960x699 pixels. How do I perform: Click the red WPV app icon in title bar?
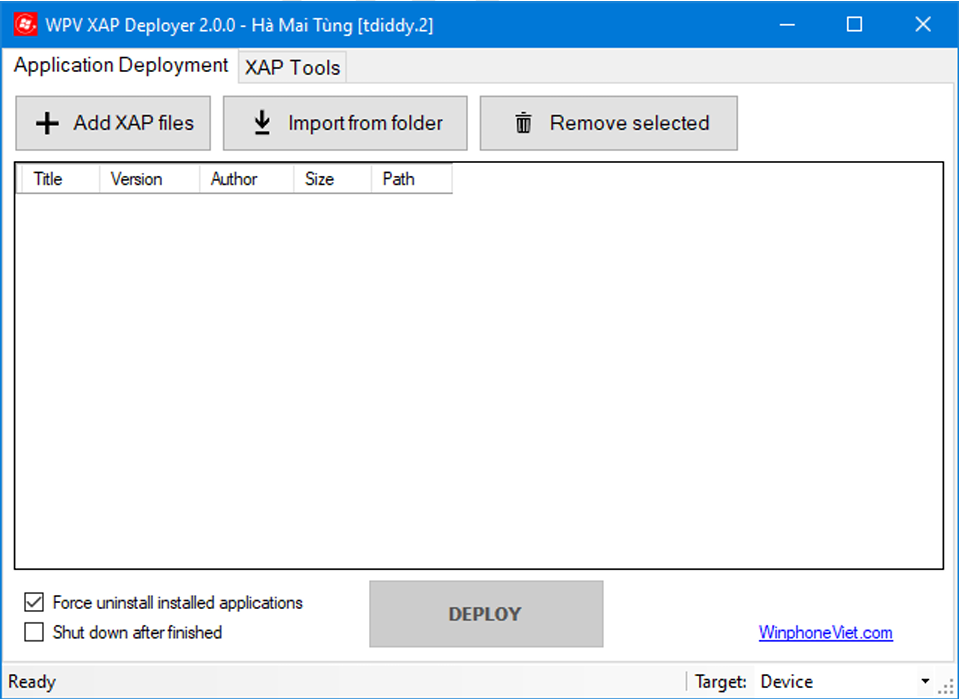point(25,25)
